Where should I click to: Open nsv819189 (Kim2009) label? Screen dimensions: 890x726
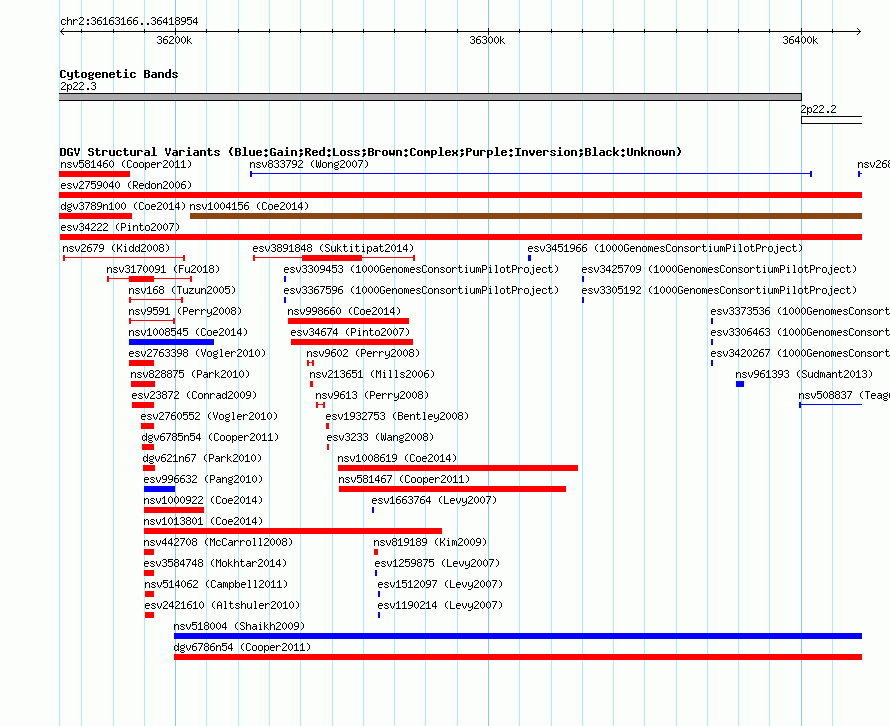click(x=430, y=543)
